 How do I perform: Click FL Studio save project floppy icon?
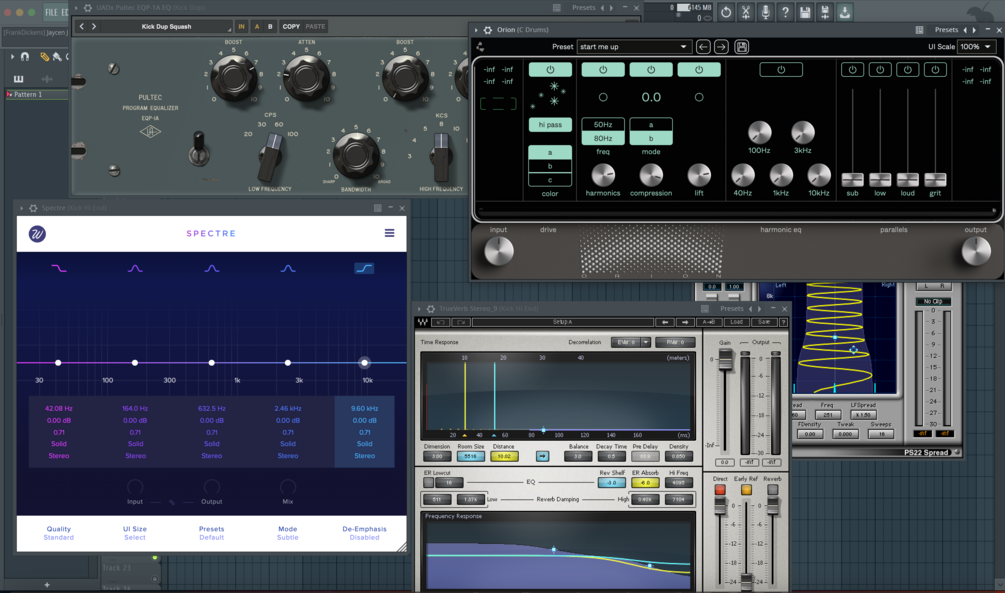tap(805, 12)
